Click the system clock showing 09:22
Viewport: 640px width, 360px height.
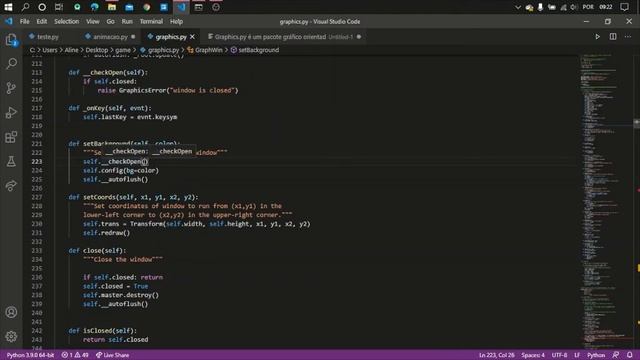[x=606, y=7]
